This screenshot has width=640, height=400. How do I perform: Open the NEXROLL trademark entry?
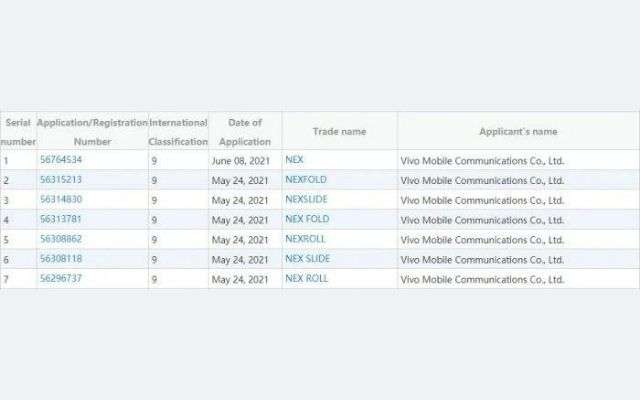coord(305,239)
